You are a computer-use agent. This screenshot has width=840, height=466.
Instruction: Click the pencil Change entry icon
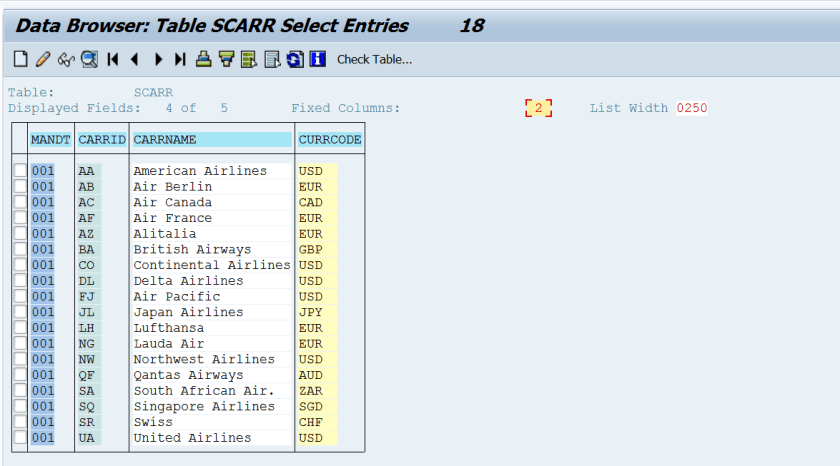(43, 59)
